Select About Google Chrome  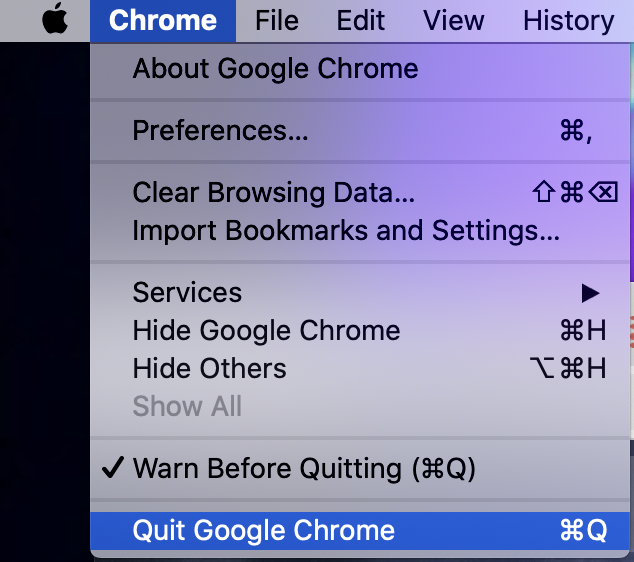coord(360,68)
